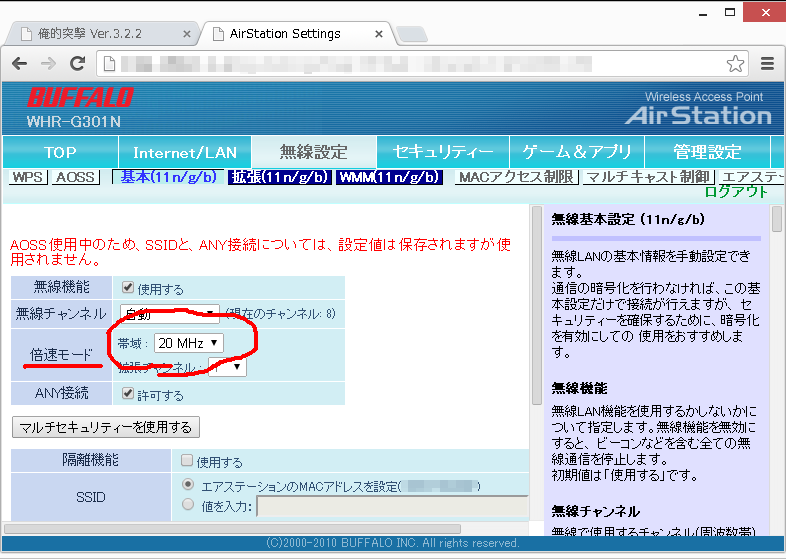
Task: Open the TOP menu tab
Action: tap(60, 152)
